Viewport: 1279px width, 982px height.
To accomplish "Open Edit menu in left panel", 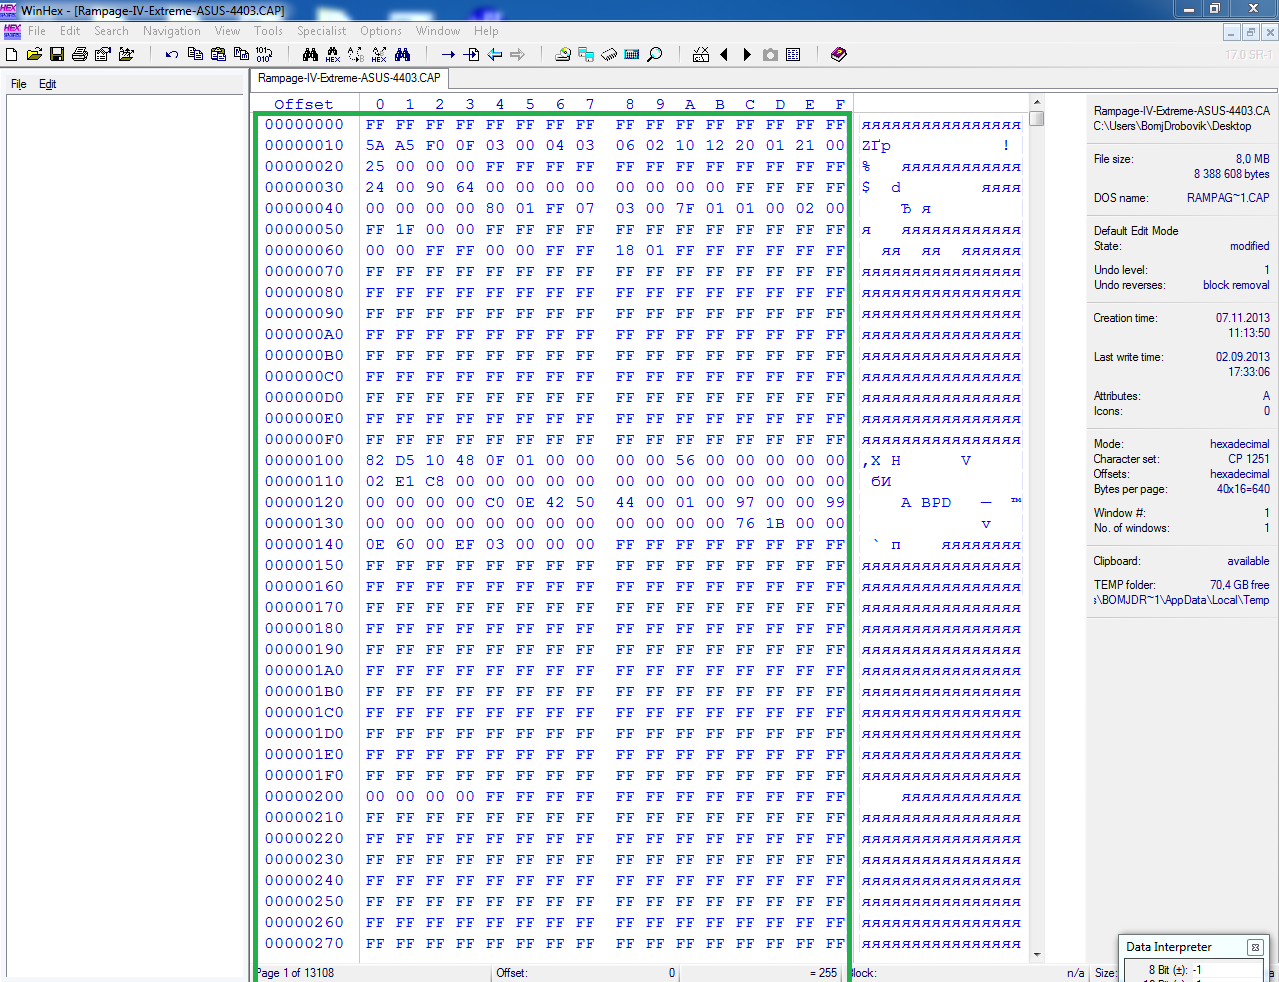I will point(48,84).
